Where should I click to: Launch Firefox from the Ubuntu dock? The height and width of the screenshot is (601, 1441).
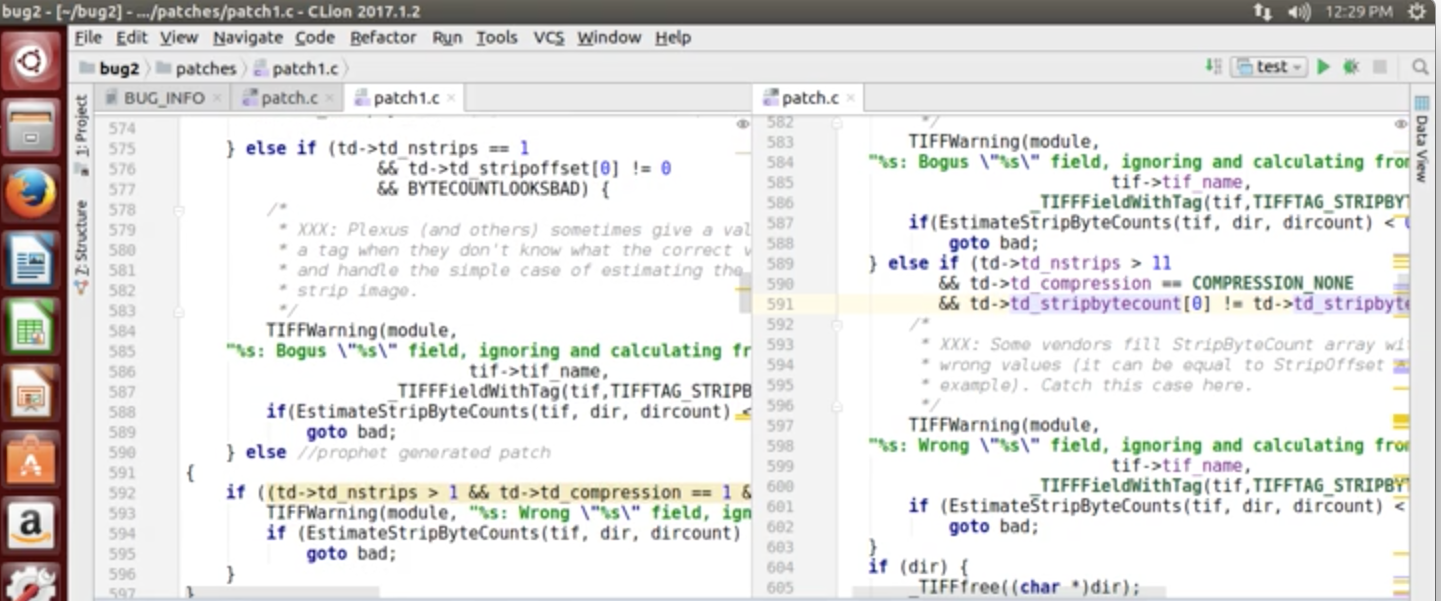pos(30,193)
